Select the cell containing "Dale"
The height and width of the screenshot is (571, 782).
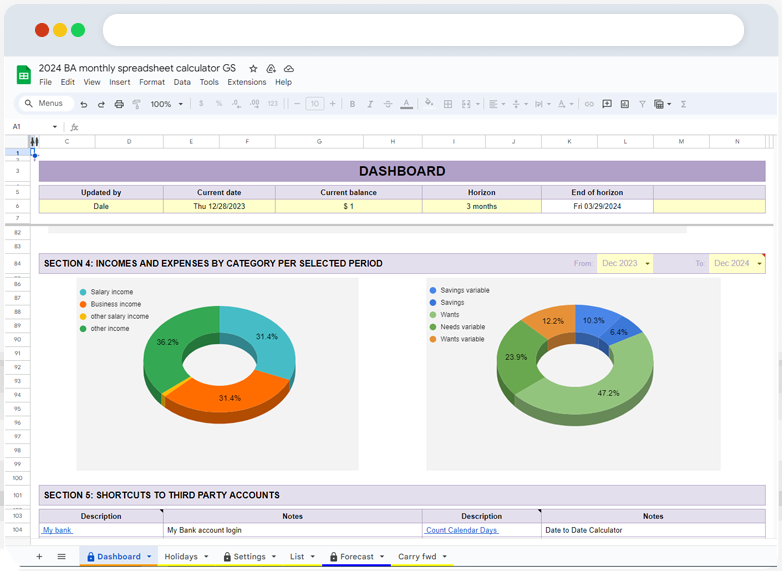pyautogui.click(x=101, y=206)
